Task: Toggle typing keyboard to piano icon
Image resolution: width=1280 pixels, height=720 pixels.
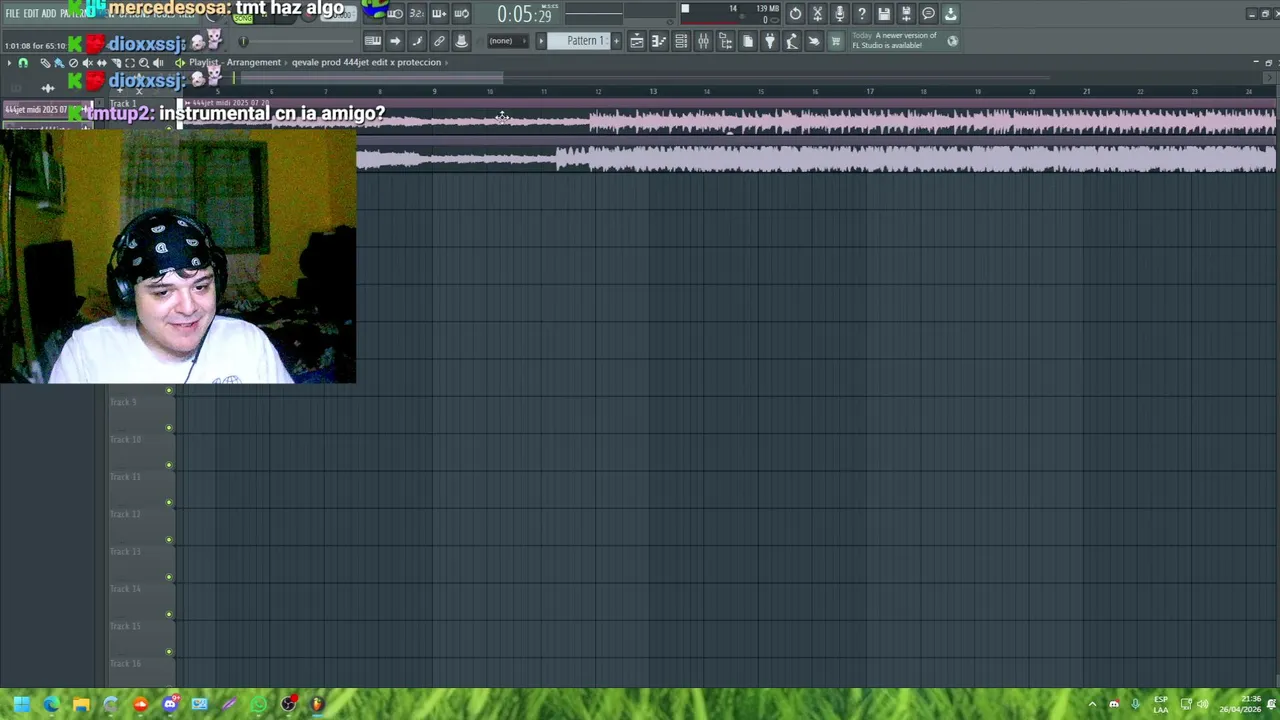Action: coord(372,41)
